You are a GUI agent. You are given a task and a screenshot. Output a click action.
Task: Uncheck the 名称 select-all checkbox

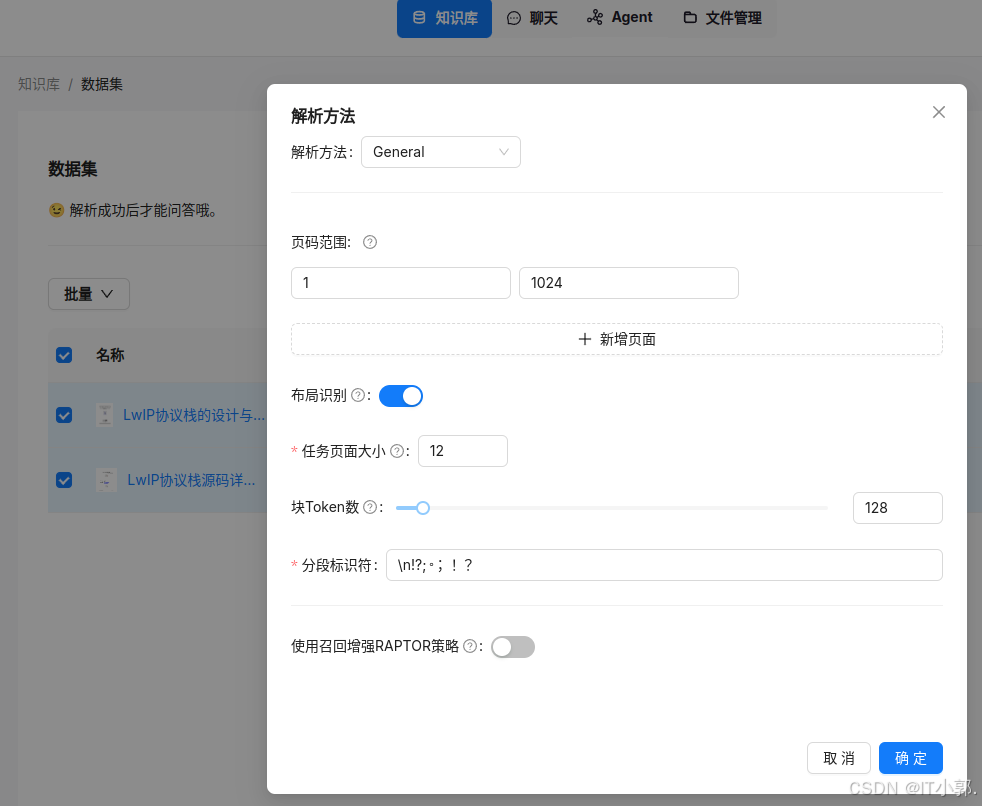tap(64, 355)
